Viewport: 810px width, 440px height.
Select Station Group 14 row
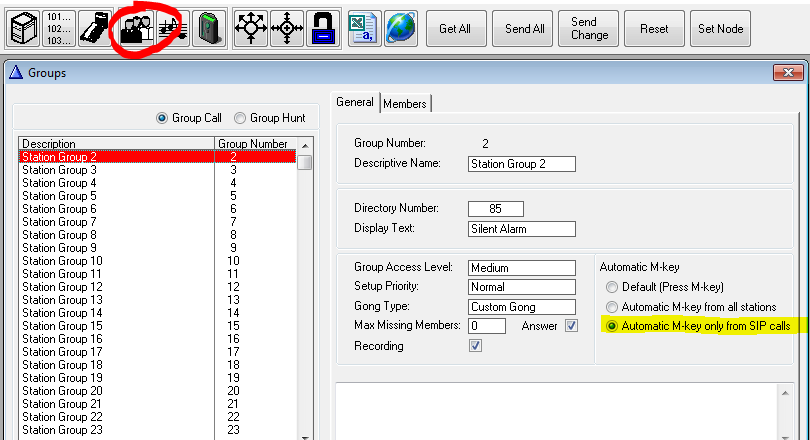(158, 313)
